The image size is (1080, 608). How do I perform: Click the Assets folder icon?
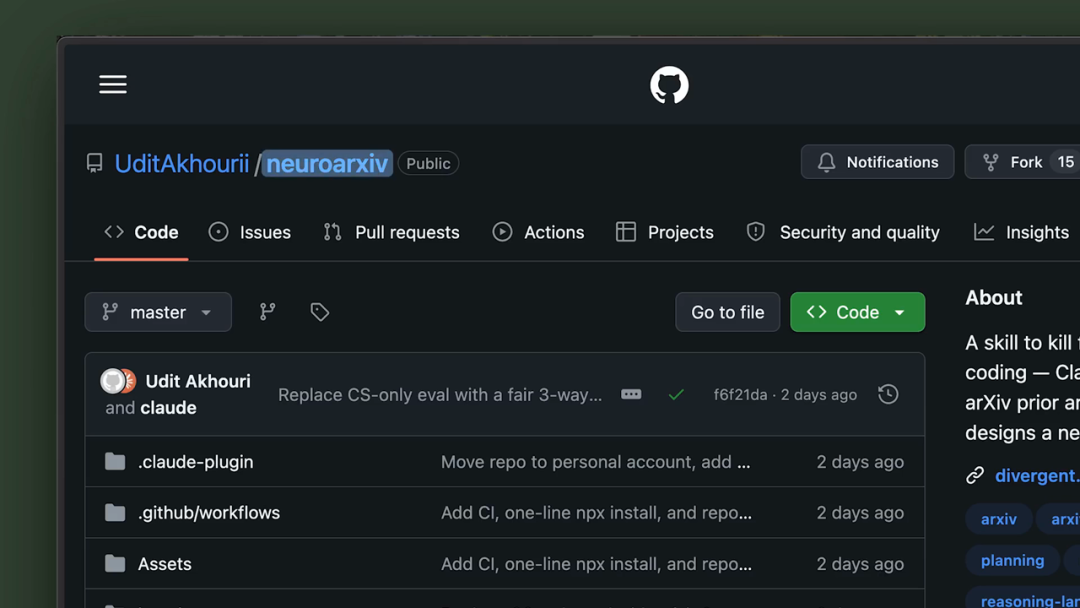[115, 563]
